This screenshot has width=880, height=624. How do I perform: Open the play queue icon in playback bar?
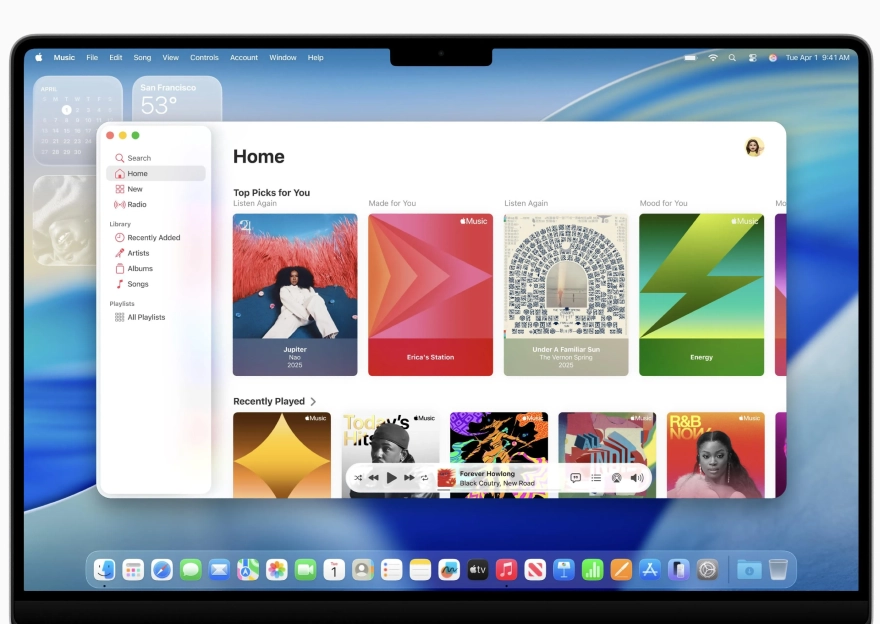coord(596,477)
